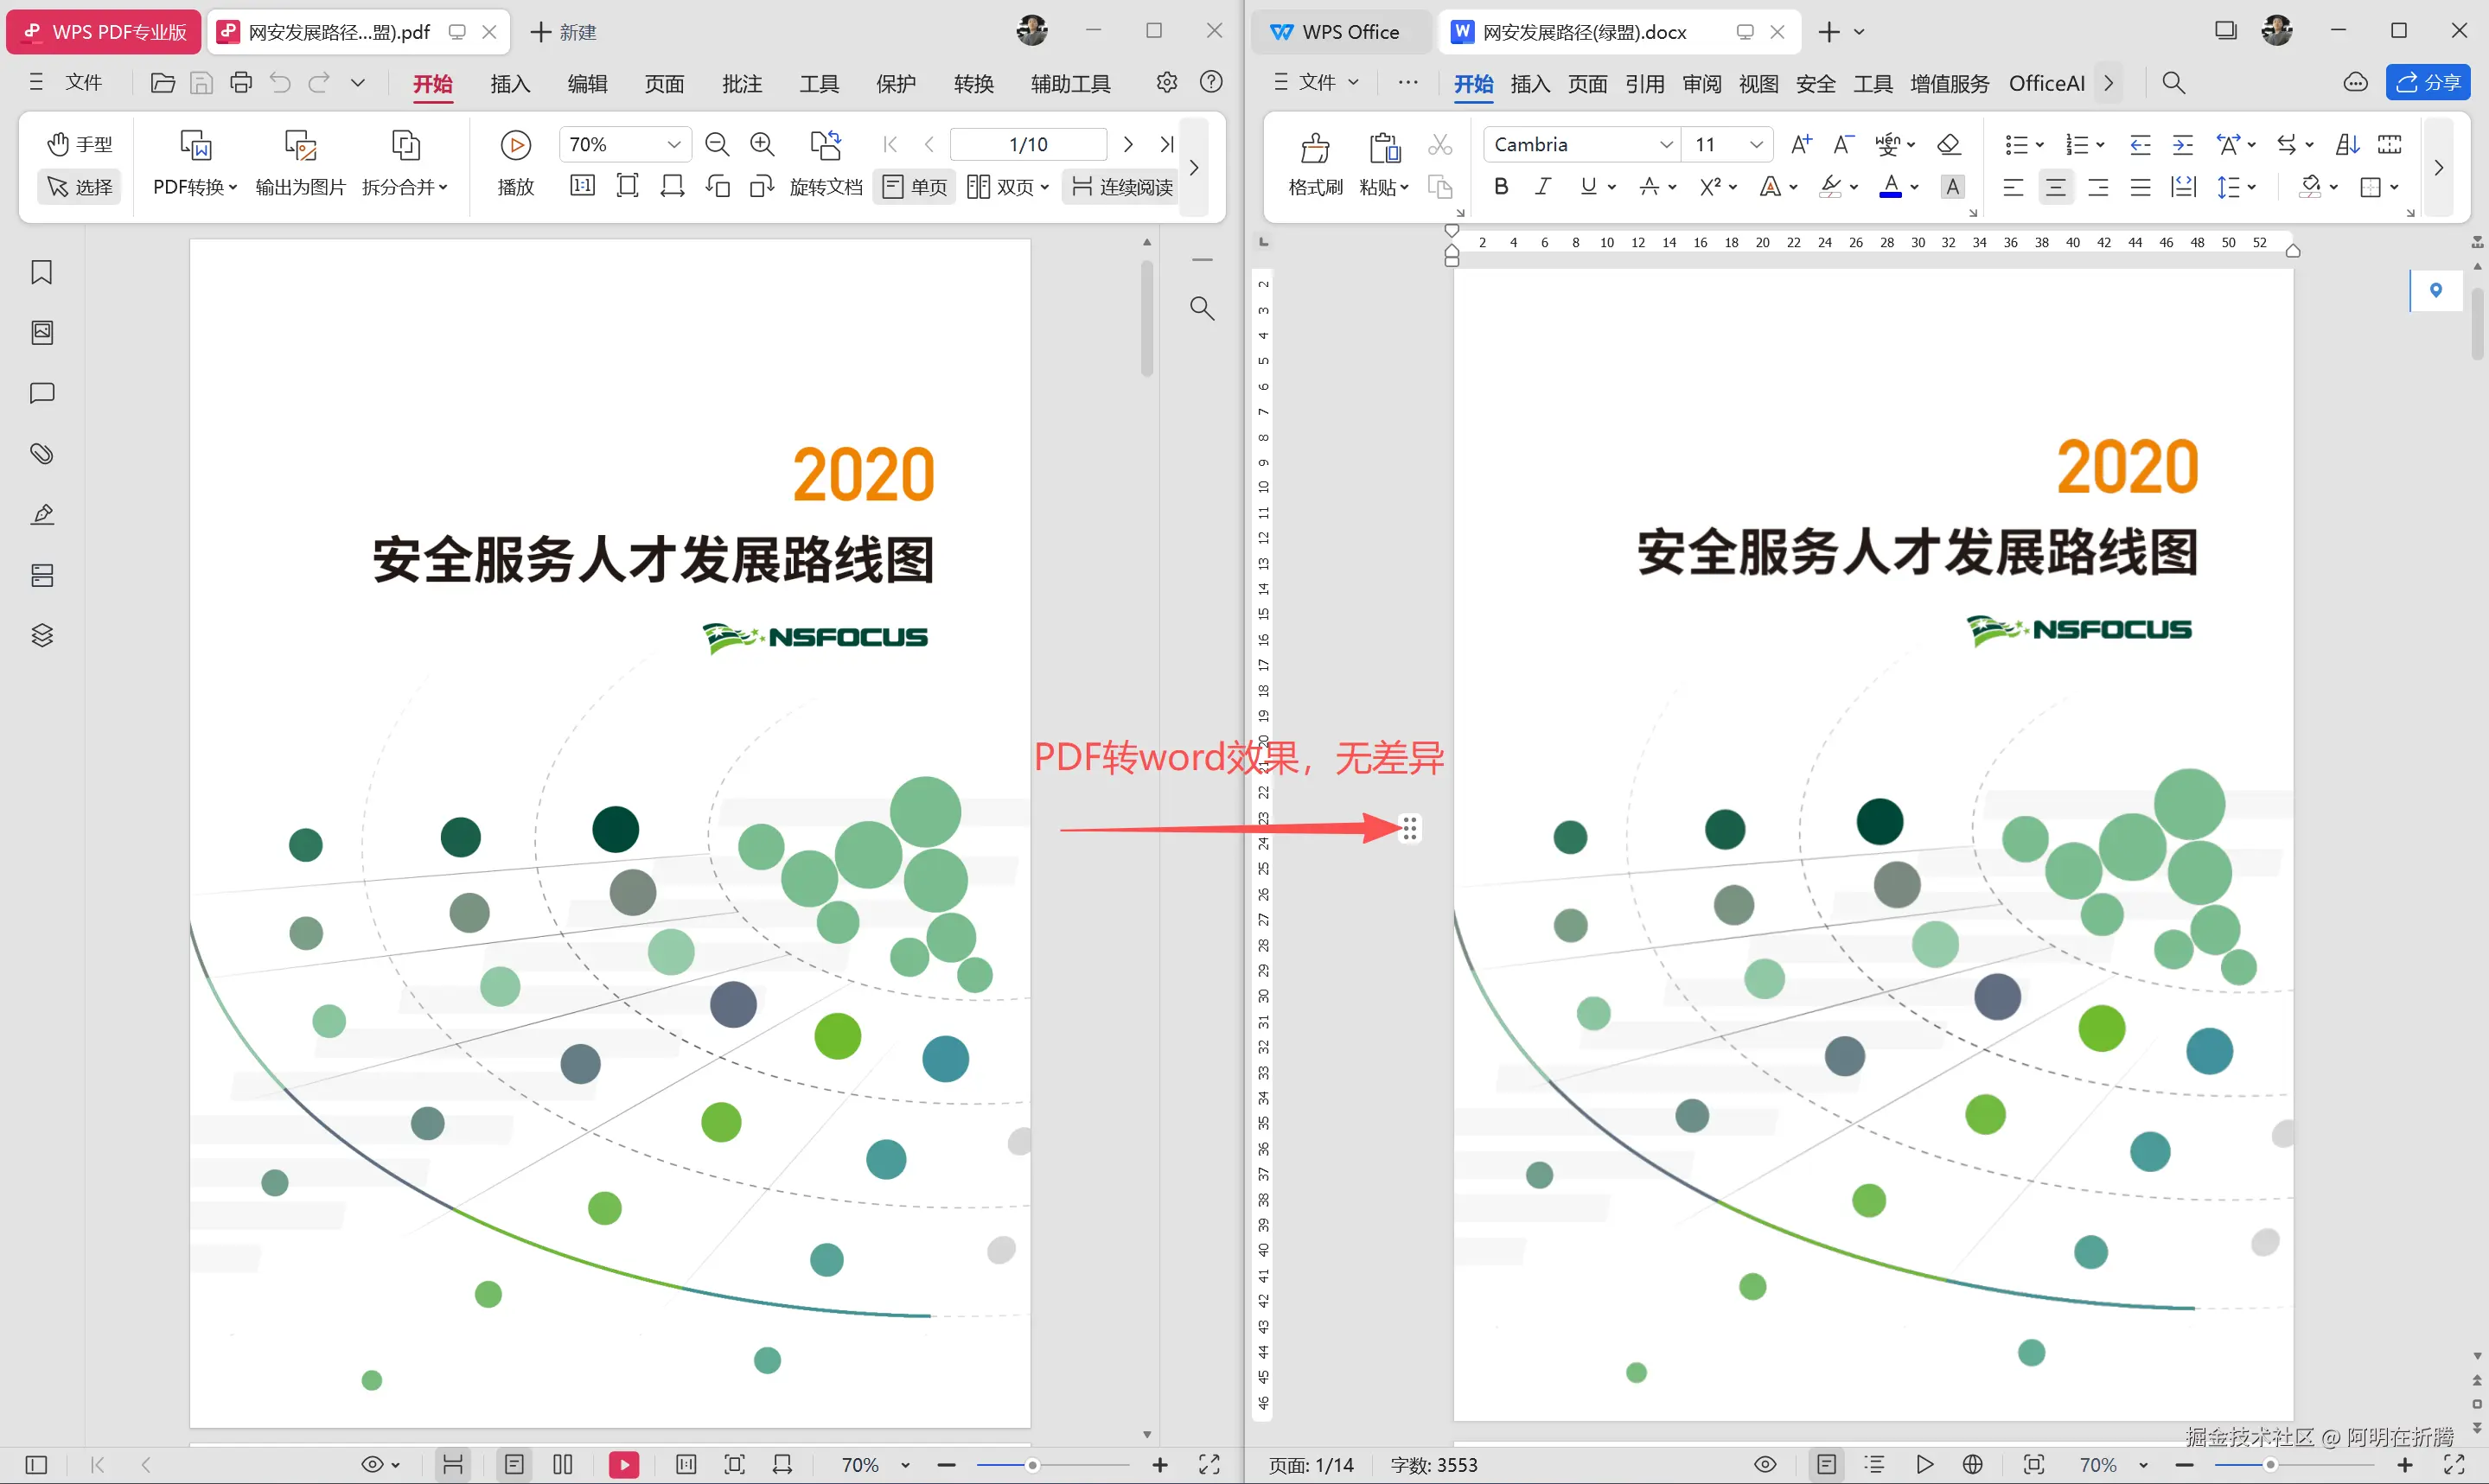Viewport: 2489px width, 1484px height.
Task: Switch to Writer 审阅 tab
Action: click(x=1701, y=84)
